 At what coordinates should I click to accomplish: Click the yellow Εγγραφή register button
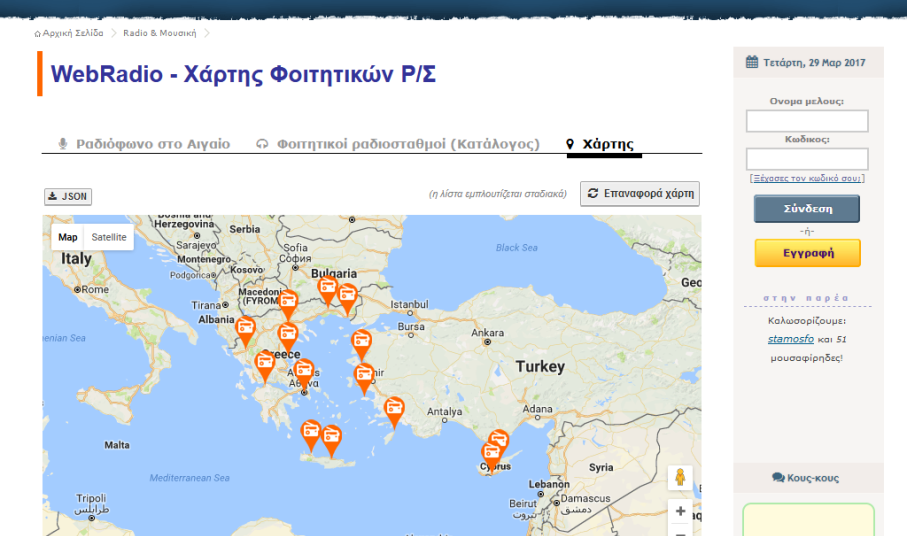pos(807,253)
